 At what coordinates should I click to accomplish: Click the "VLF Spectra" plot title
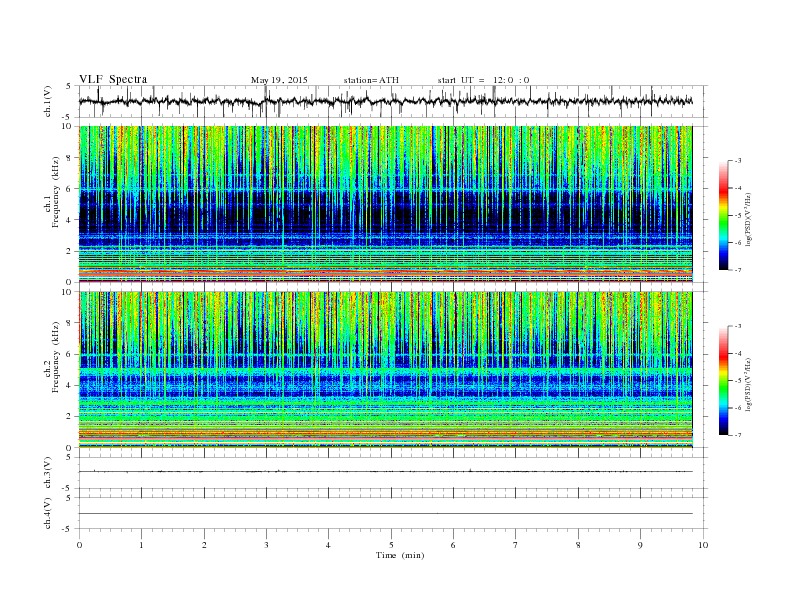[x=113, y=79]
